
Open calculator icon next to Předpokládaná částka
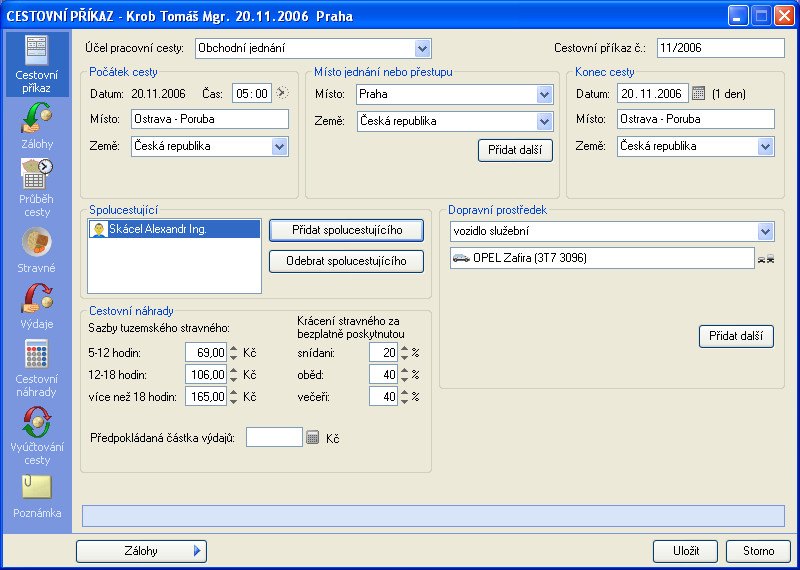pos(312,437)
